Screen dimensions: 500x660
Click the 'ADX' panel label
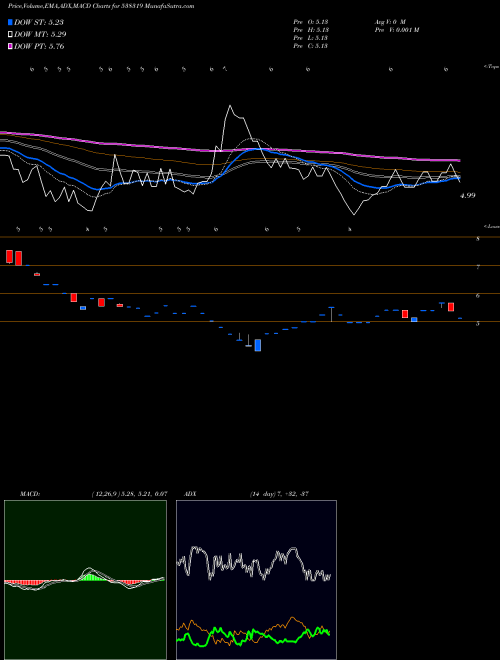point(190,494)
